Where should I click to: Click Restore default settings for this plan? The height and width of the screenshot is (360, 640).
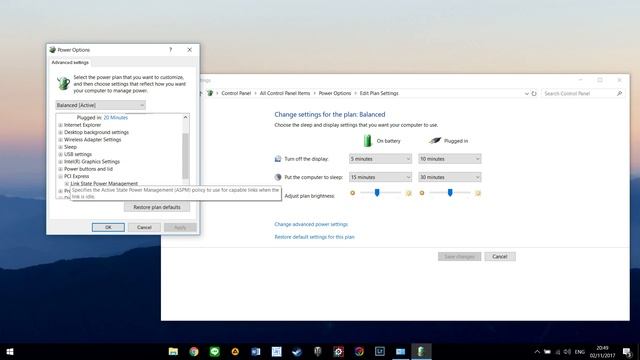point(314,237)
